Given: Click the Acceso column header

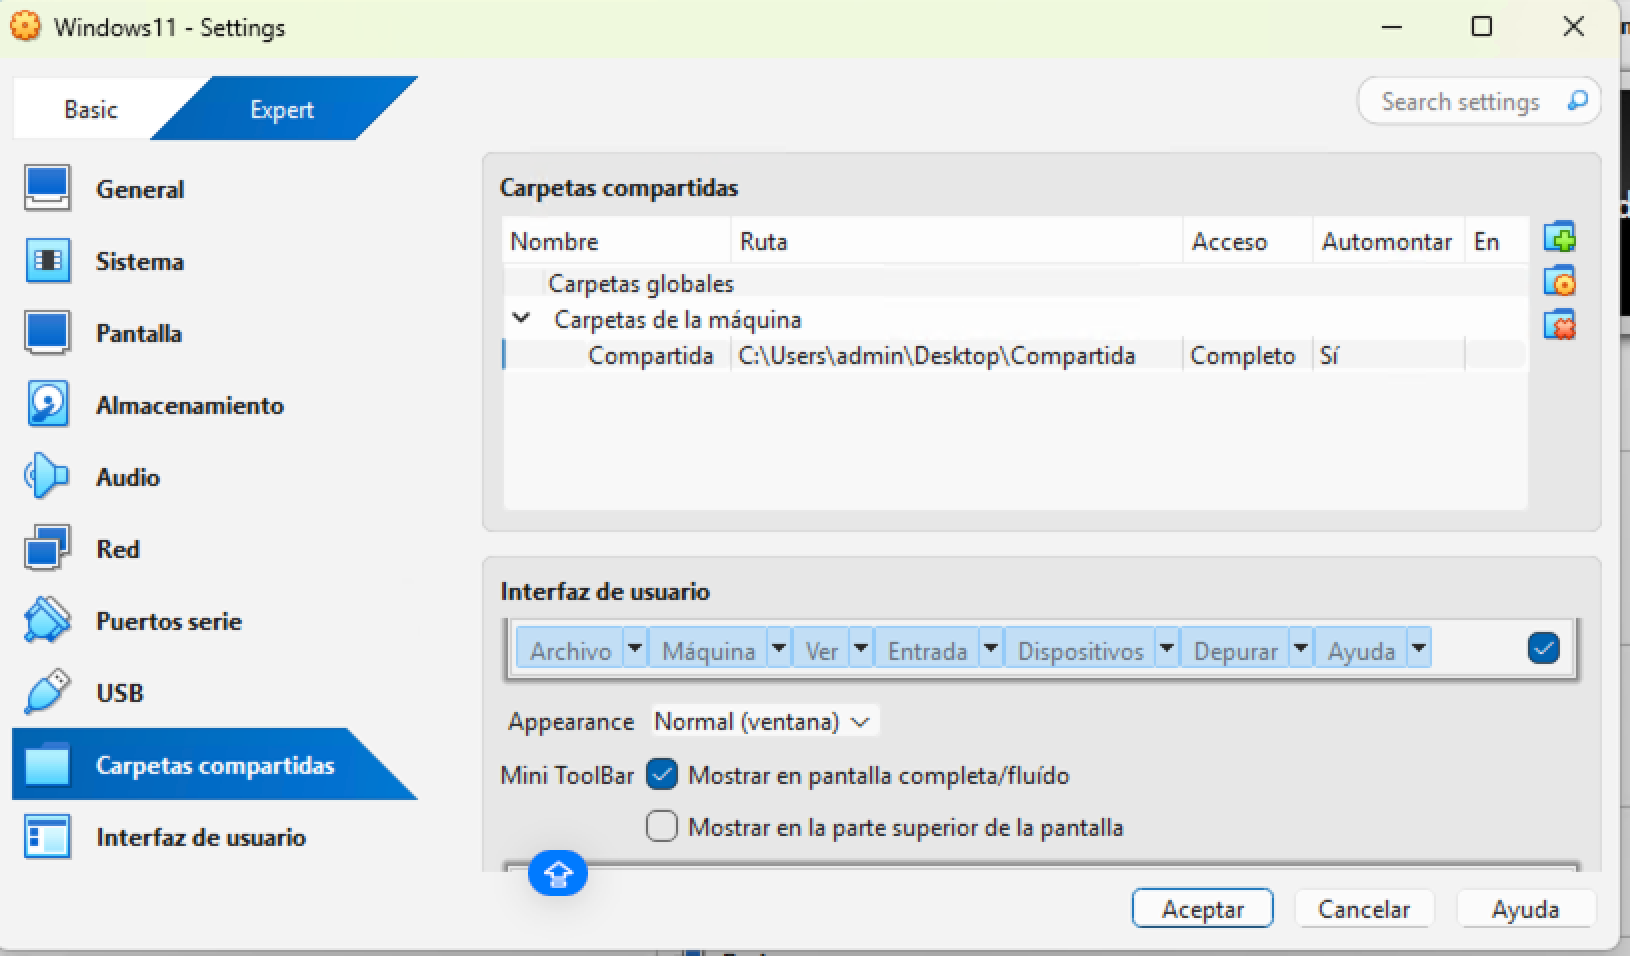Looking at the screenshot, I should pyautogui.click(x=1247, y=241).
